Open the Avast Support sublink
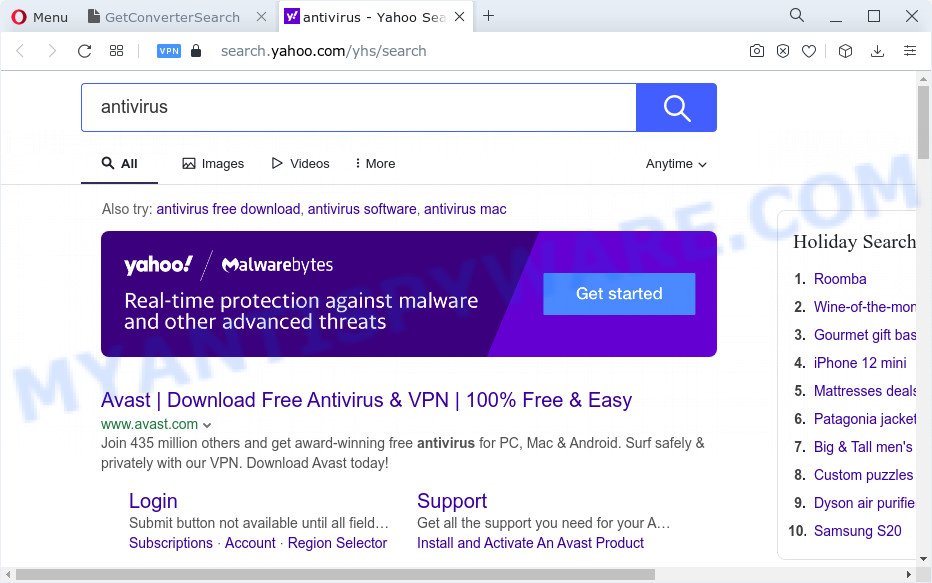The image size is (932, 583). click(x=452, y=501)
